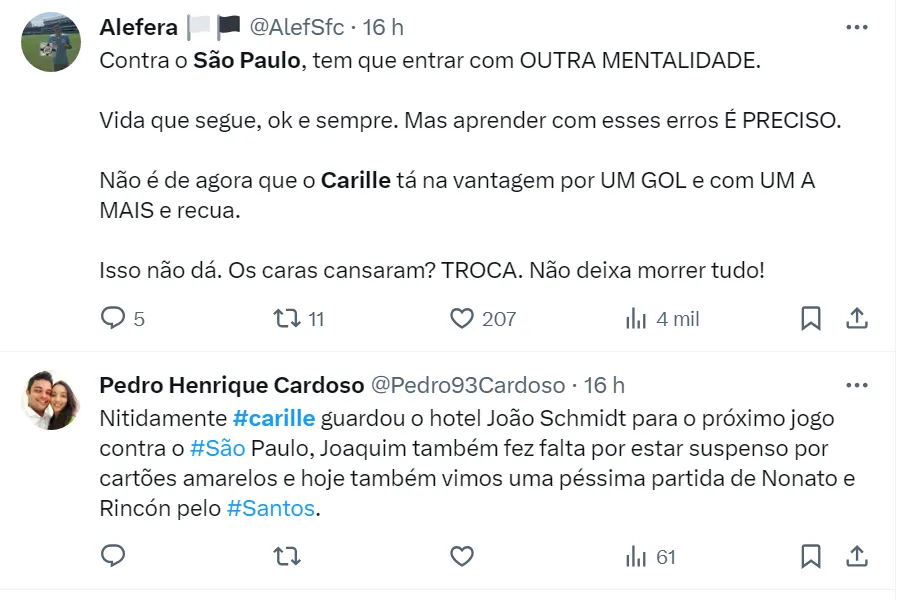The height and width of the screenshot is (600, 899).
Task: Open Alefera's profile picture
Action: pos(51,42)
